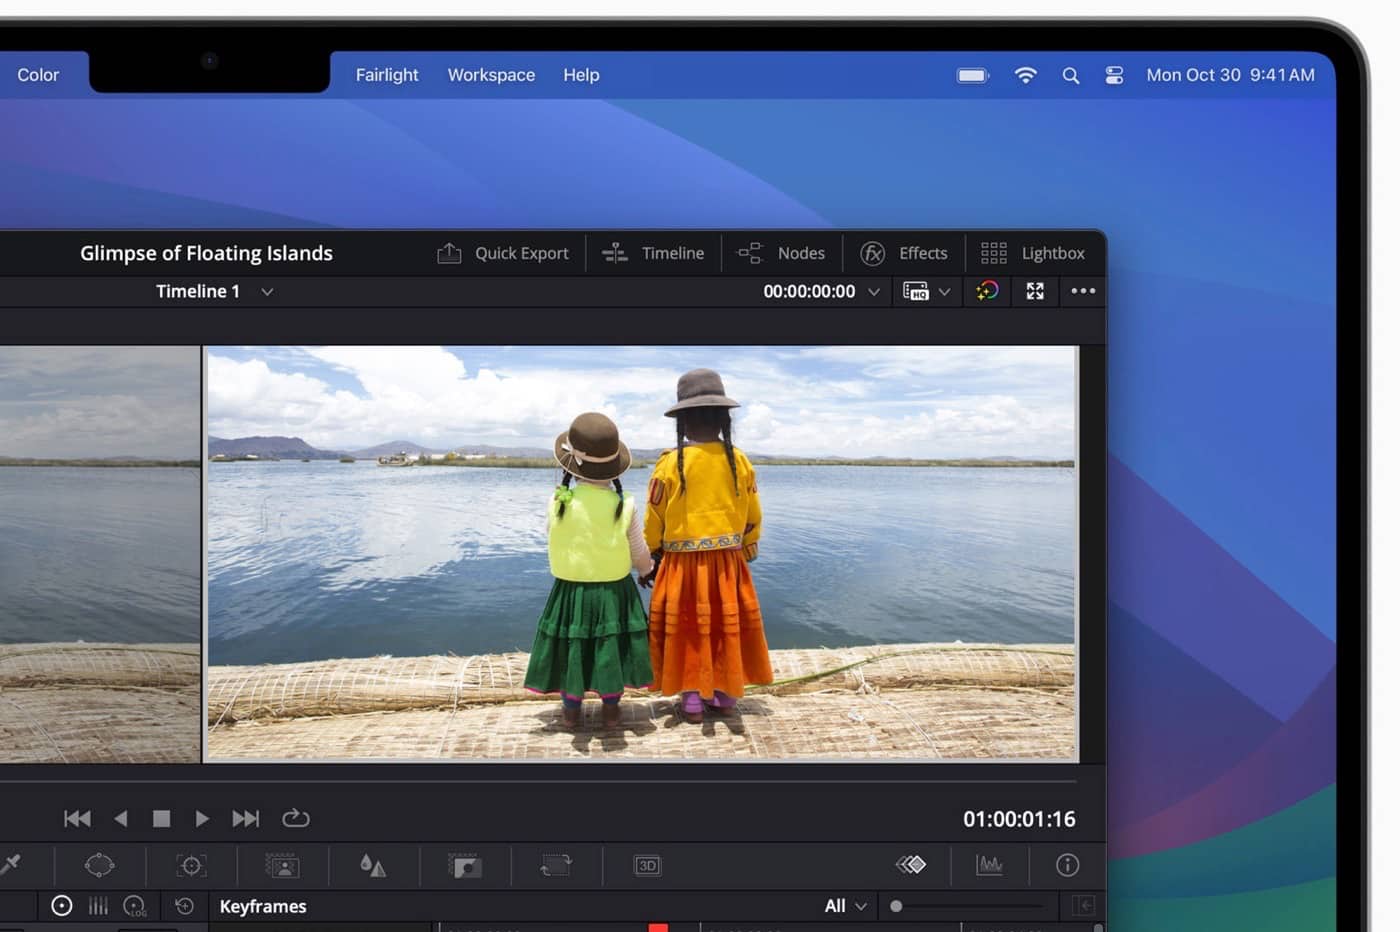The image size is (1400, 932).
Task: Switch to color bars mode icon
Action: (98, 906)
